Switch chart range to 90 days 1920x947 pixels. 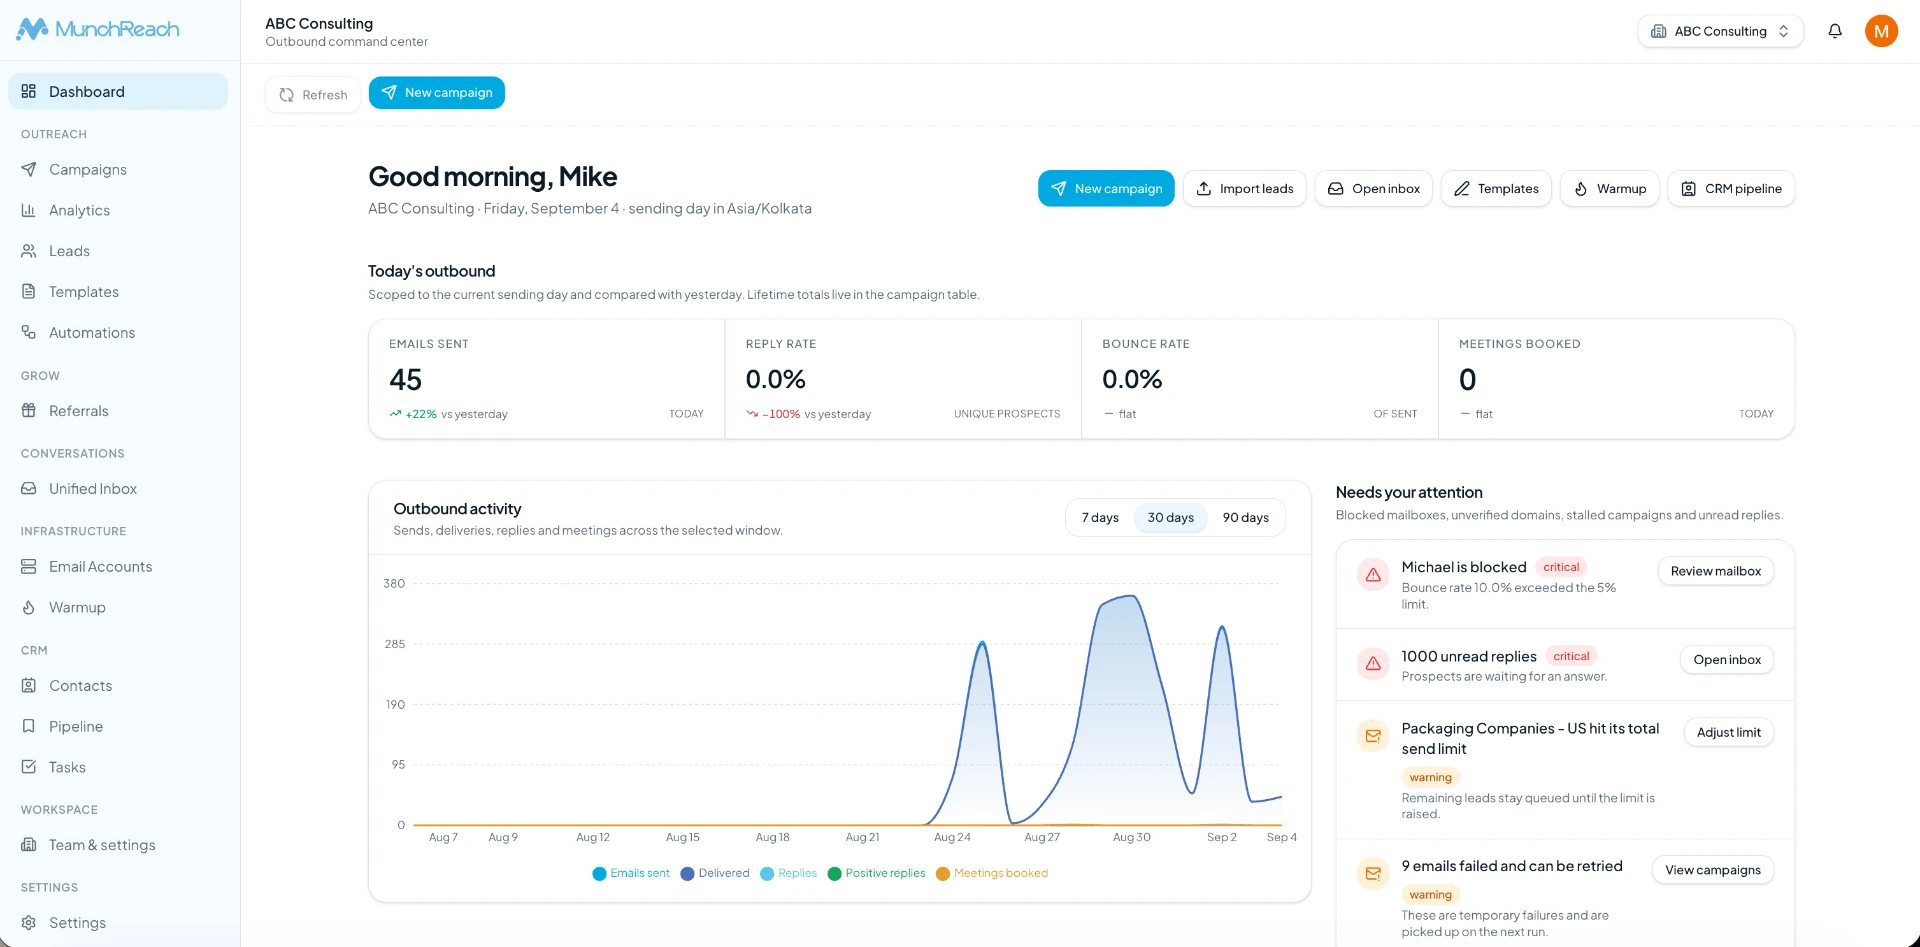1246,518
